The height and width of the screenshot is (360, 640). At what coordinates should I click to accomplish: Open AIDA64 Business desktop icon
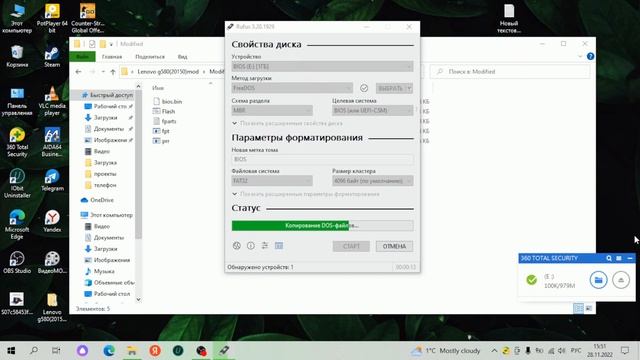52,142
